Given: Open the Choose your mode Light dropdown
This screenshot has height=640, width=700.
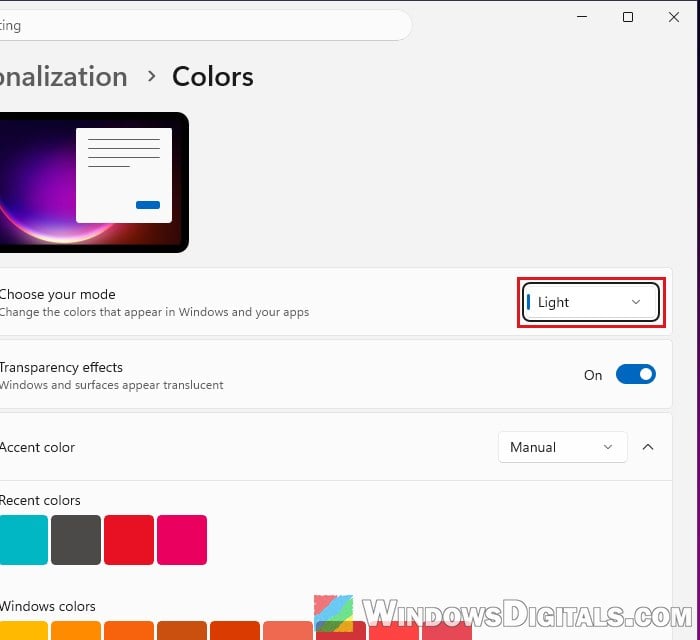Looking at the screenshot, I should click(x=591, y=302).
